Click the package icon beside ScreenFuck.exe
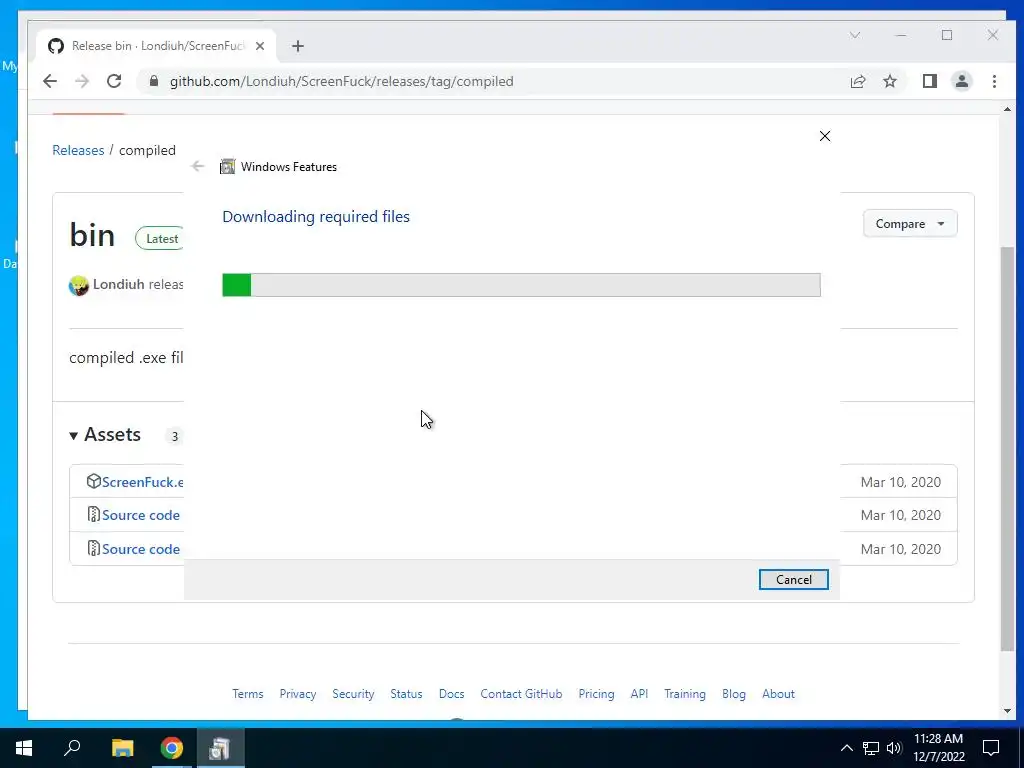The height and width of the screenshot is (768, 1024). (93, 481)
